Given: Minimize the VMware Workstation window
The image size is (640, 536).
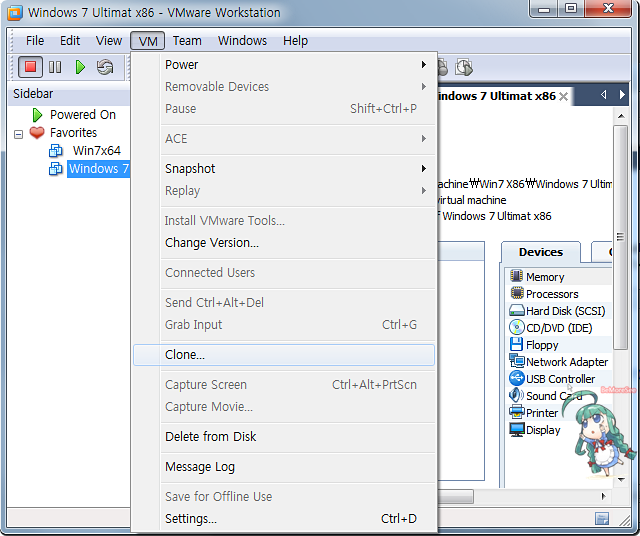Looking at the screenshot, I should [x=543, y=9].
